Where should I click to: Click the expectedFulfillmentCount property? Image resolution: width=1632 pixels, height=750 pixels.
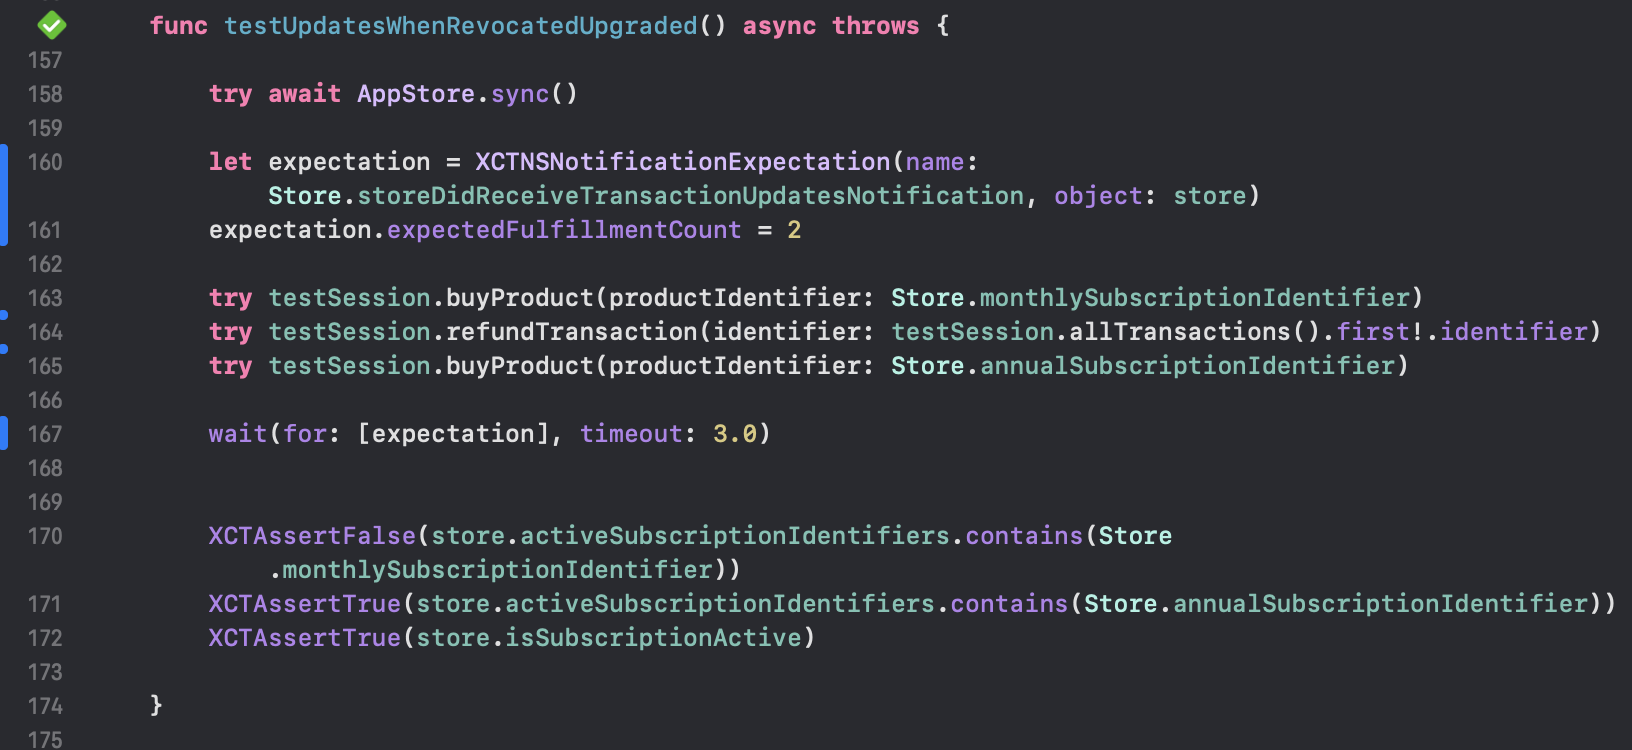pos(564,230)
